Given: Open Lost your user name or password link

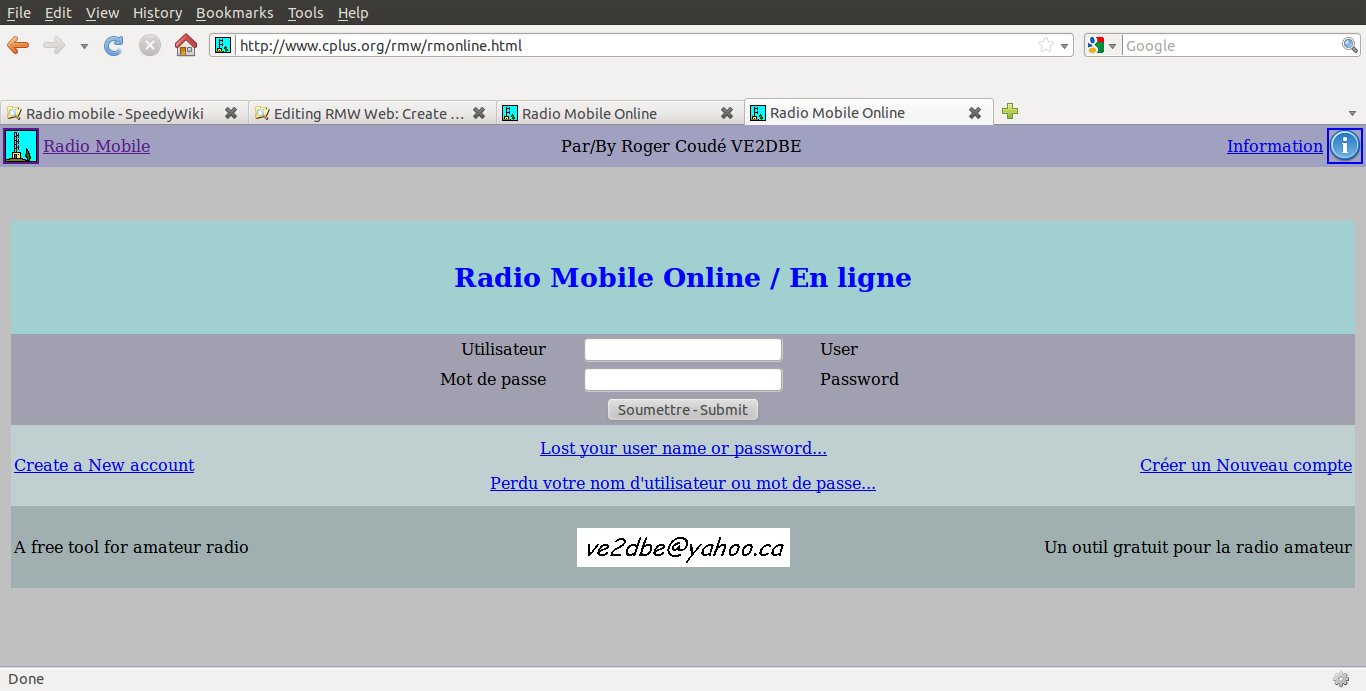Looking at the screenshot, I should (683, 448).
